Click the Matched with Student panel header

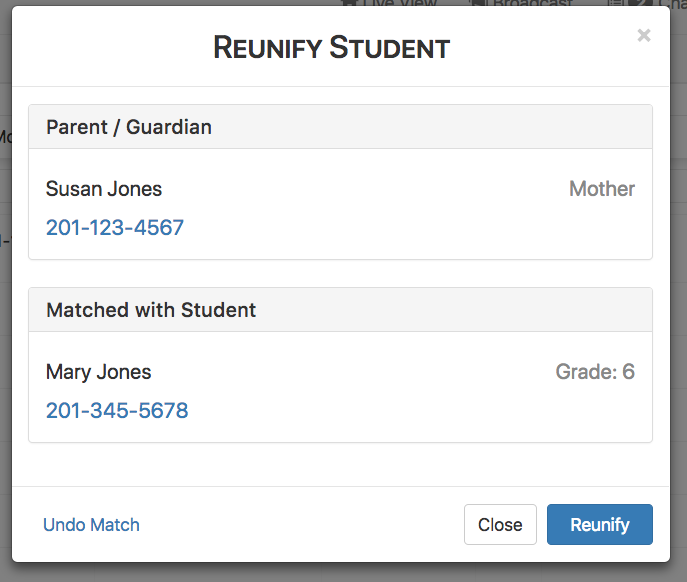(340, 310)
